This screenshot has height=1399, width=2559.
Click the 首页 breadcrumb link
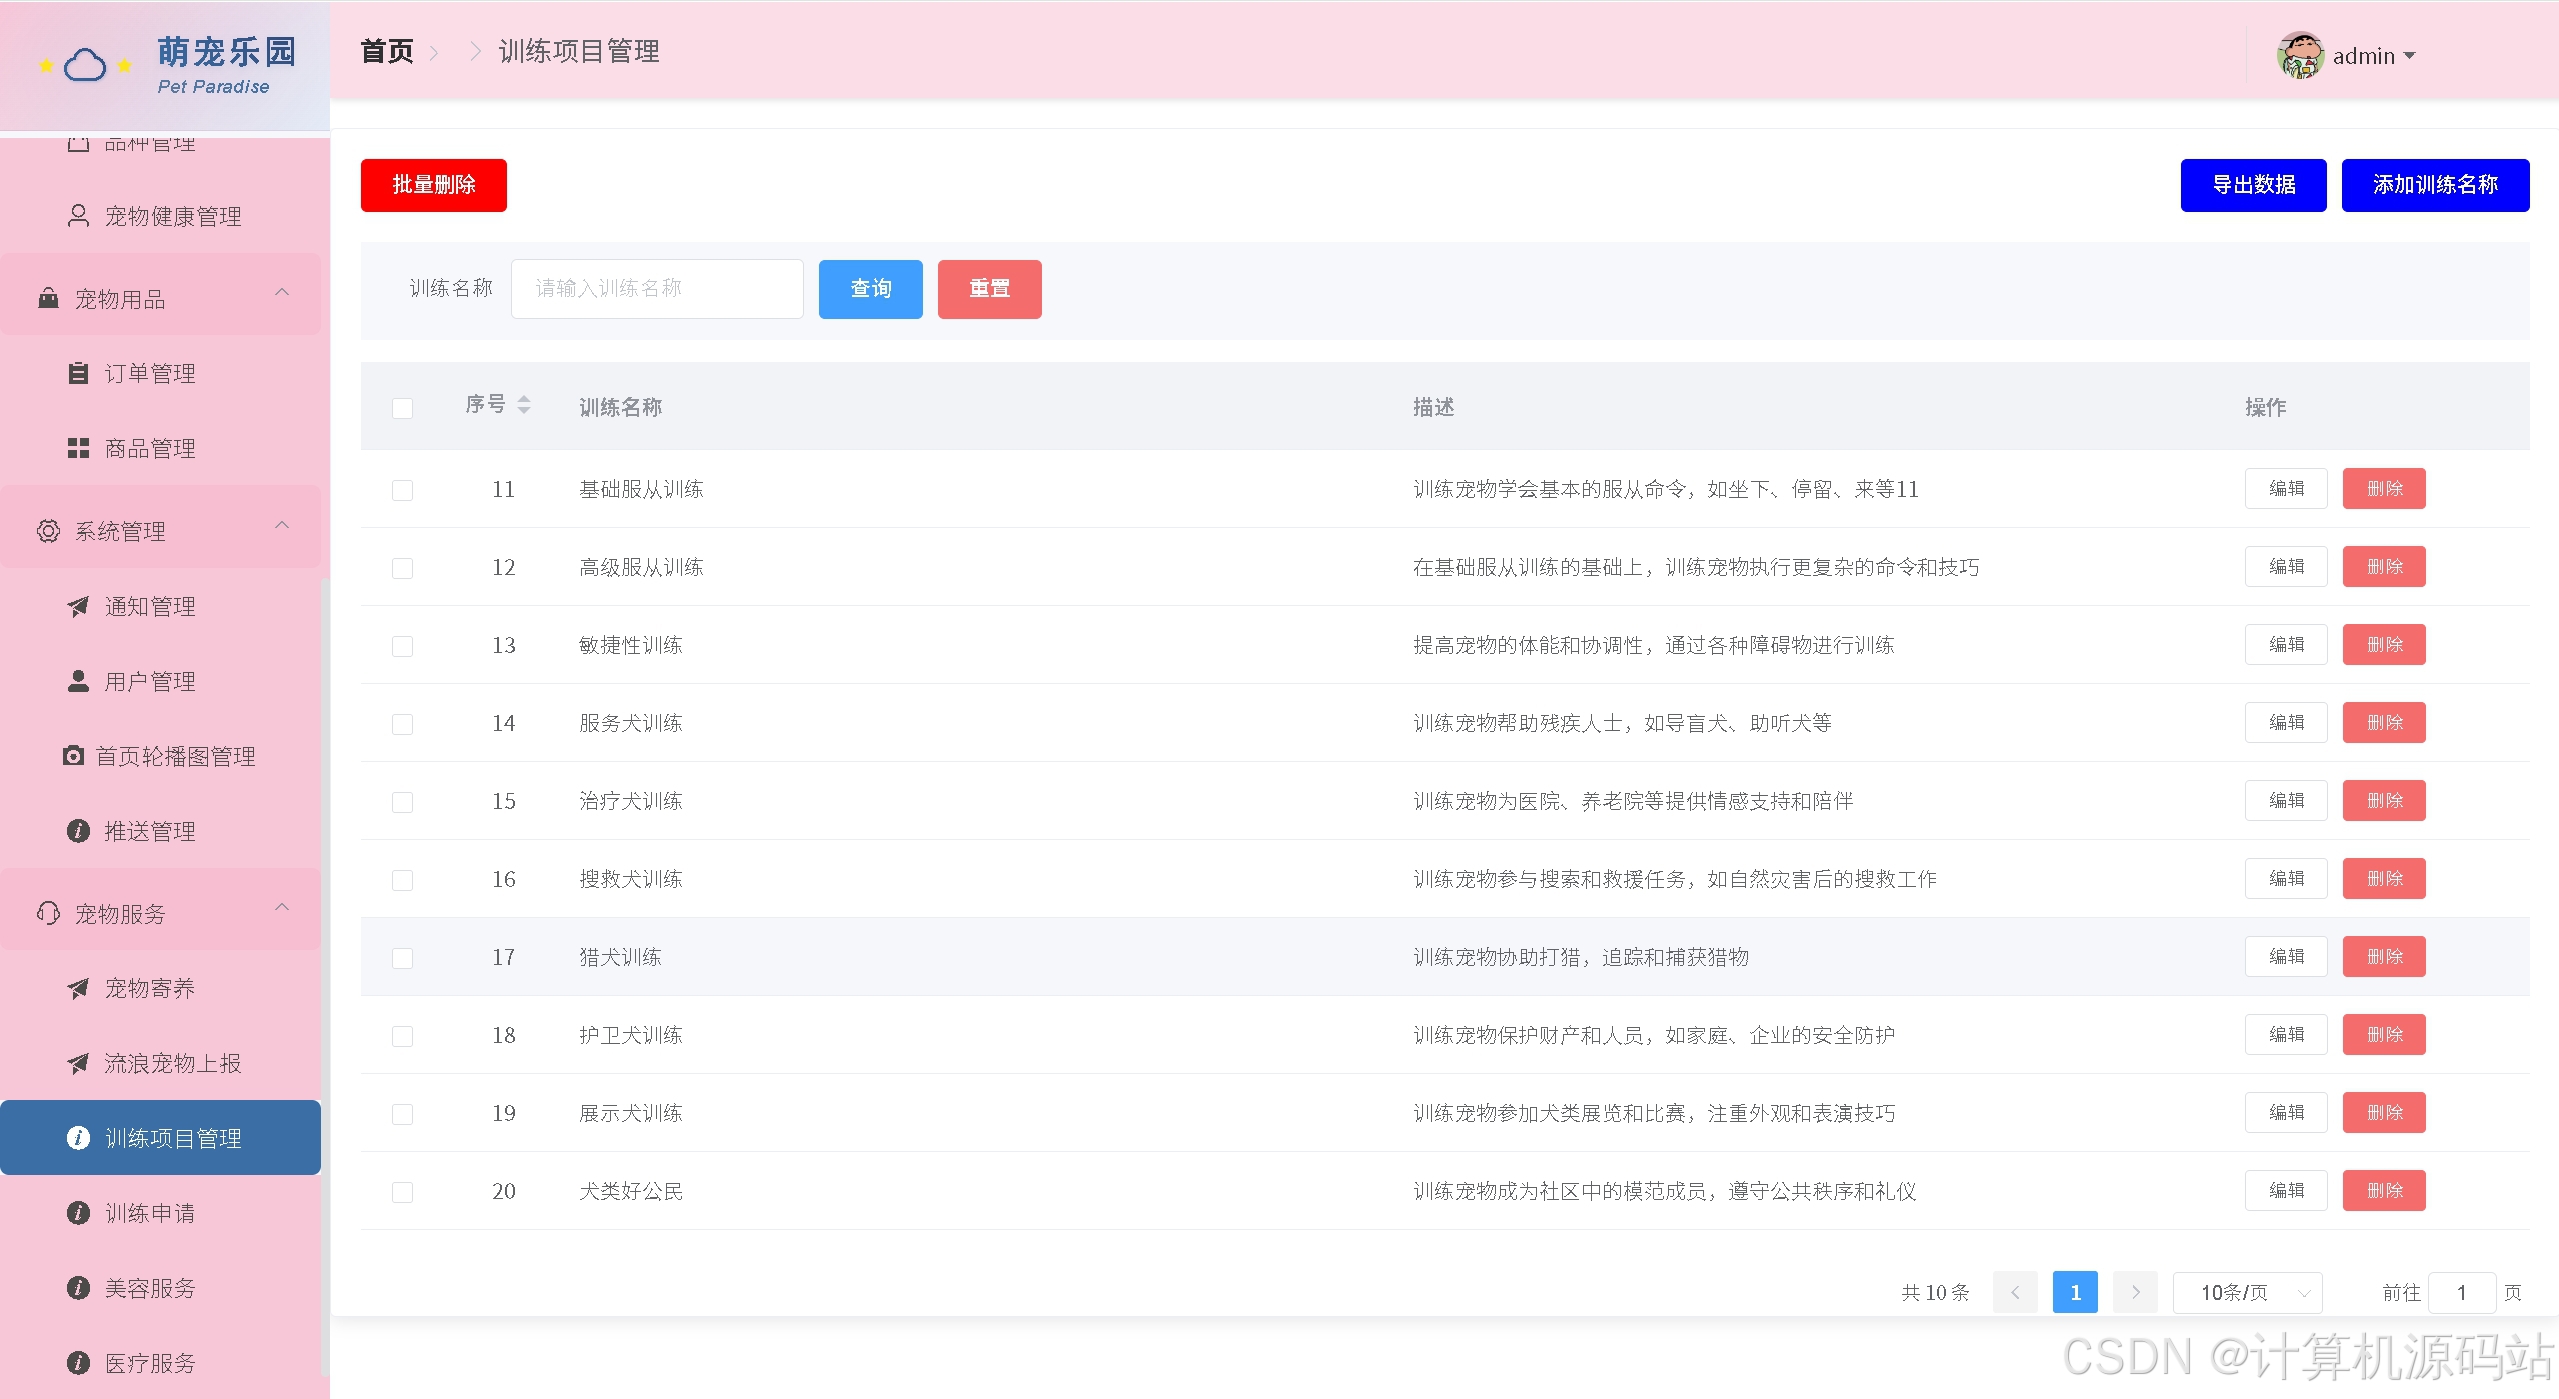click(x=387, y=51)
